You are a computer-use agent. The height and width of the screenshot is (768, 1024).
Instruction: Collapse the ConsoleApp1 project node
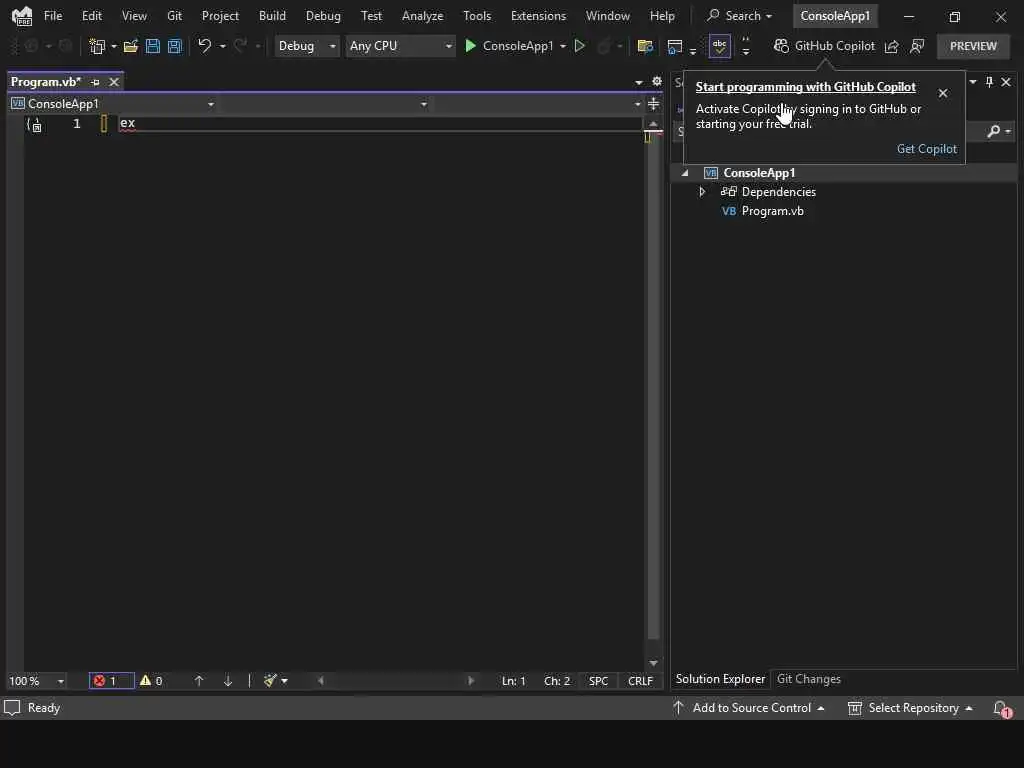click(x=685, y=173)
